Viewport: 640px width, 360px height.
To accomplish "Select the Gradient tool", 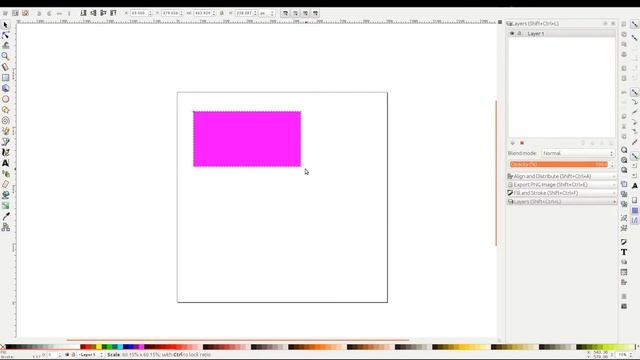I will point(5,206).
